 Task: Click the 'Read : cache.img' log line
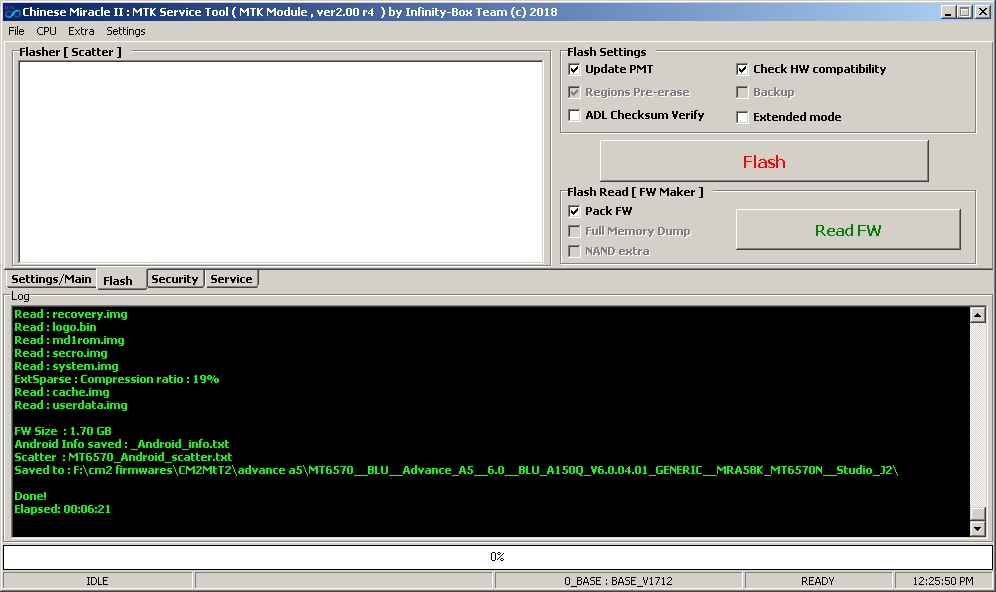coord(62,392)
